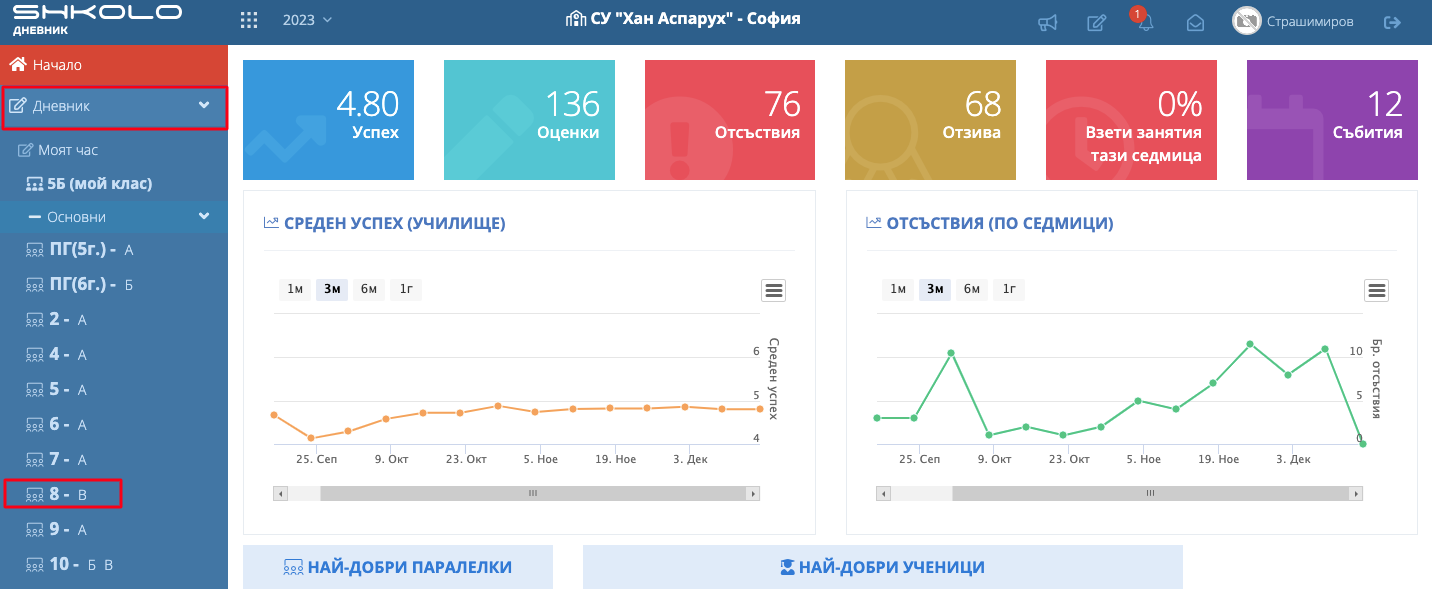This screenshot has height=589, width=1432.
Task: Open the messages envelope icon
Action: click(1195, 23)
